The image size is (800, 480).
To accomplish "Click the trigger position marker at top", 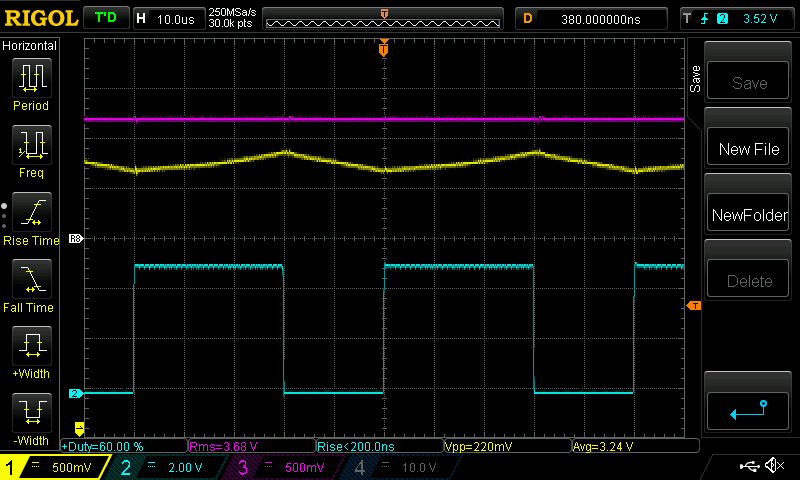I will 383,49.
